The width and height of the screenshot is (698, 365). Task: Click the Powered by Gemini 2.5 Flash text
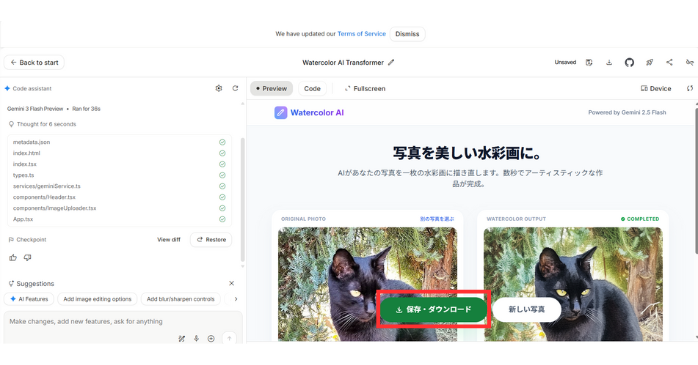[x=627, y=113]
